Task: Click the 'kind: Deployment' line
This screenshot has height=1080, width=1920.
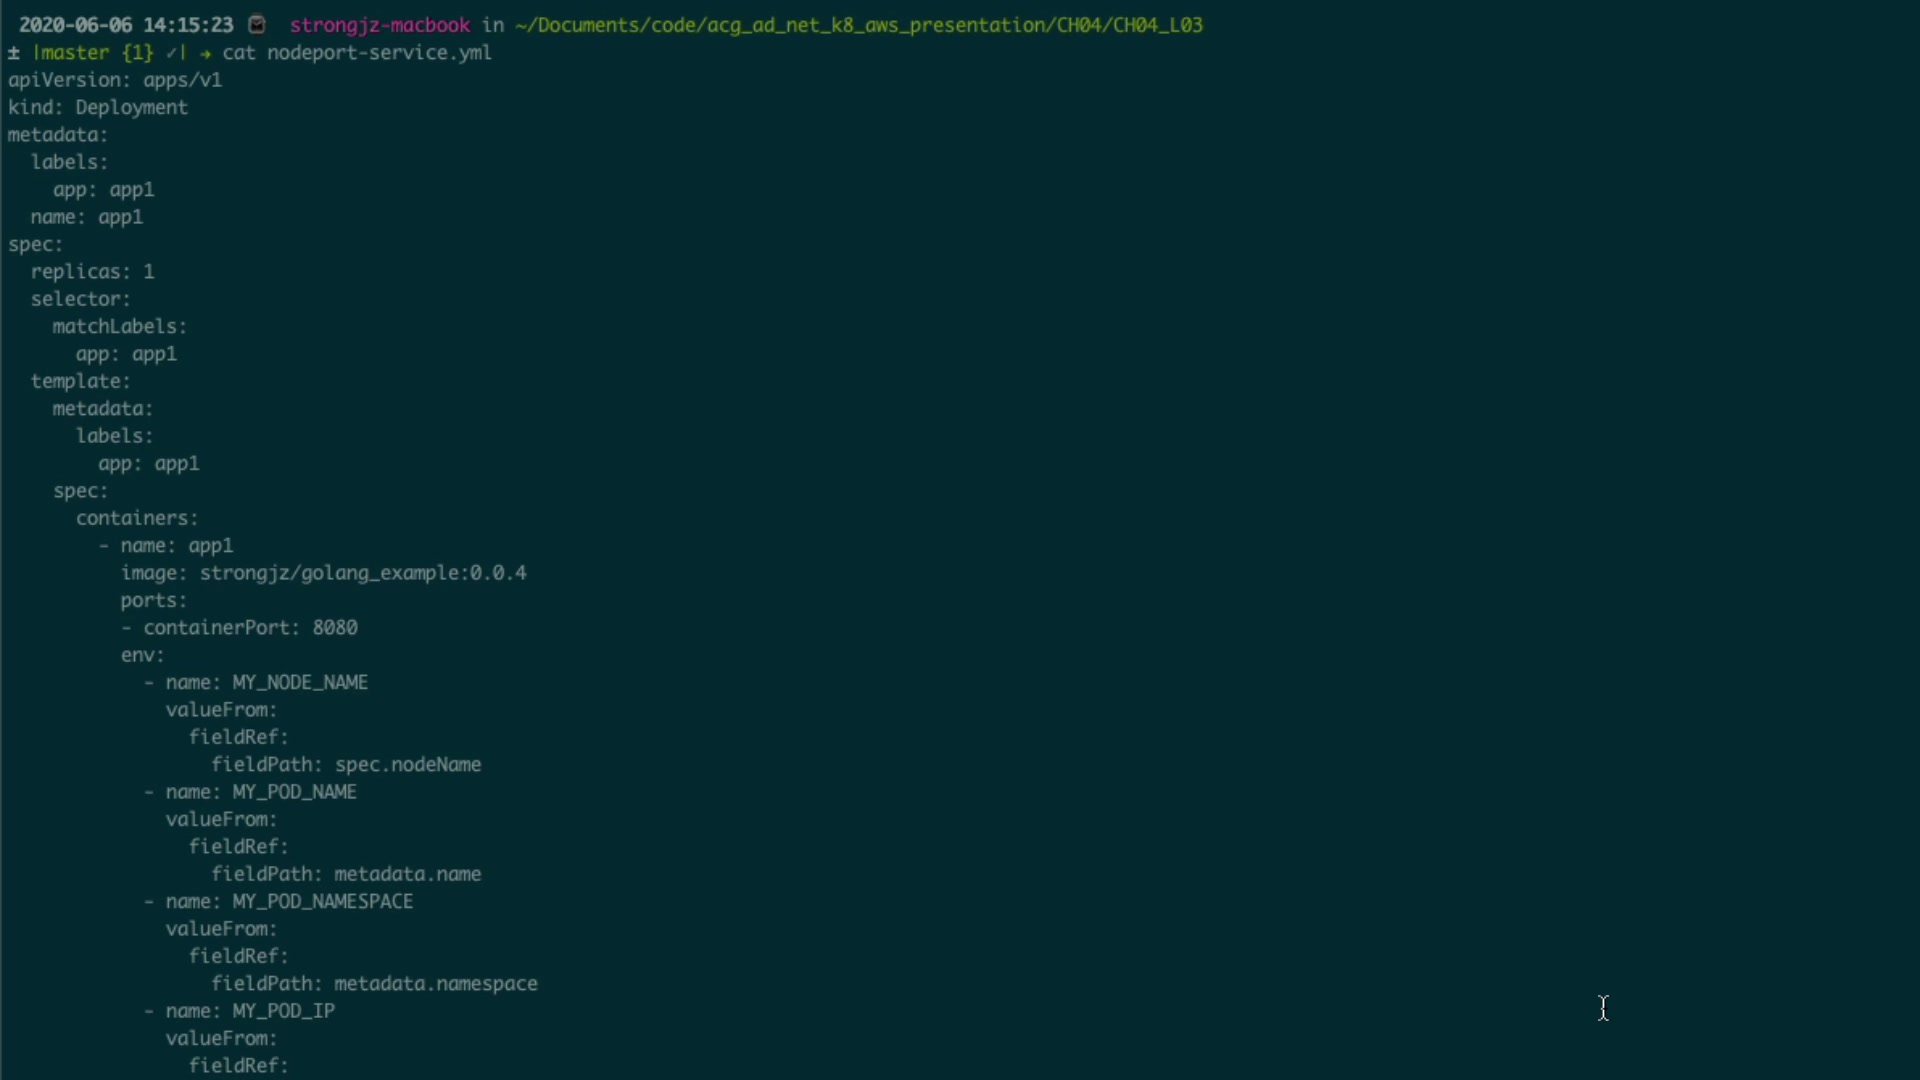Action: tap(98, 107)
